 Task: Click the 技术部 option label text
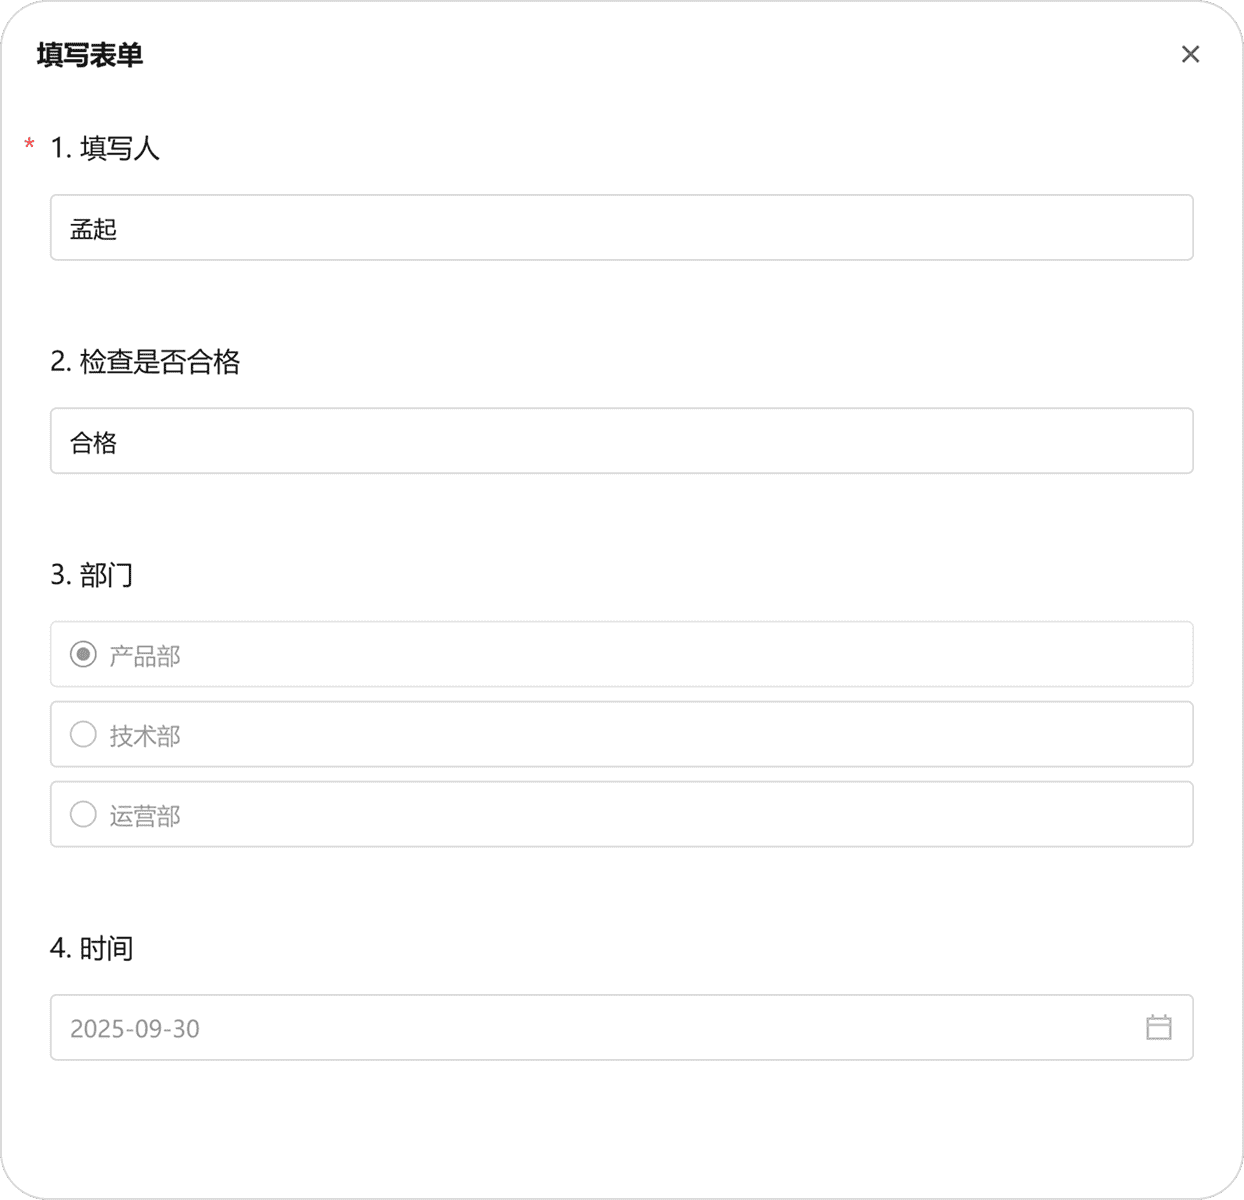pos(145,736)
